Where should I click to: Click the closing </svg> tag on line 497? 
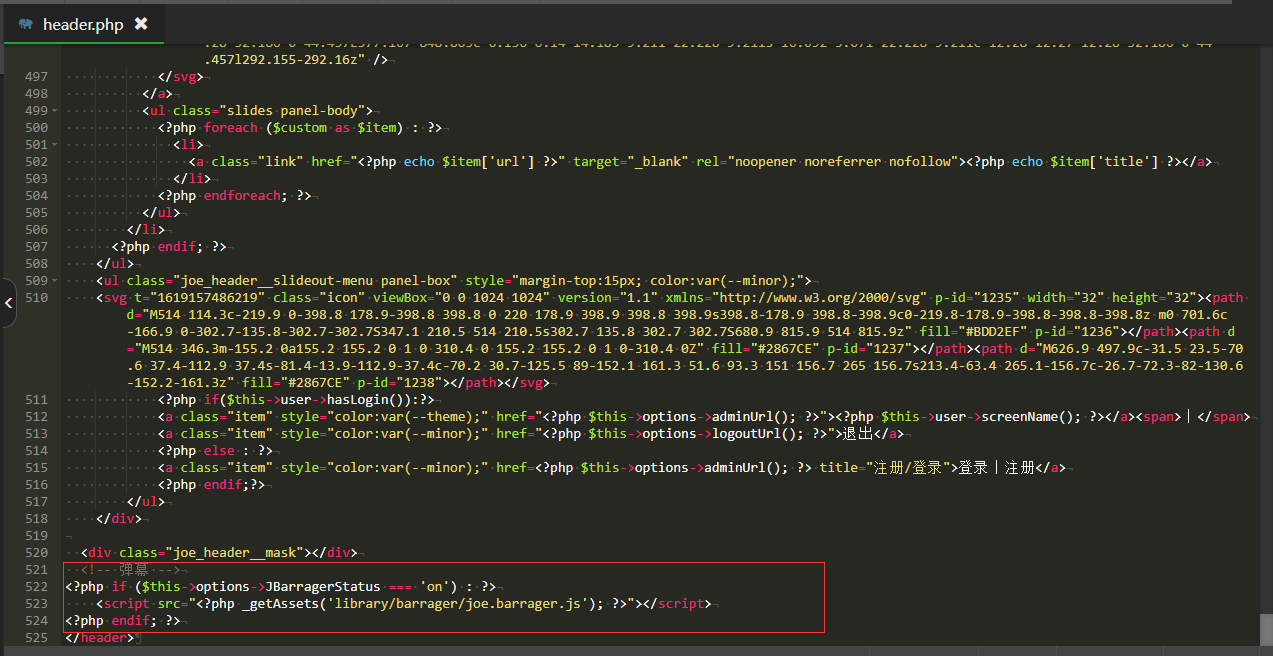(x=180, y=76)
